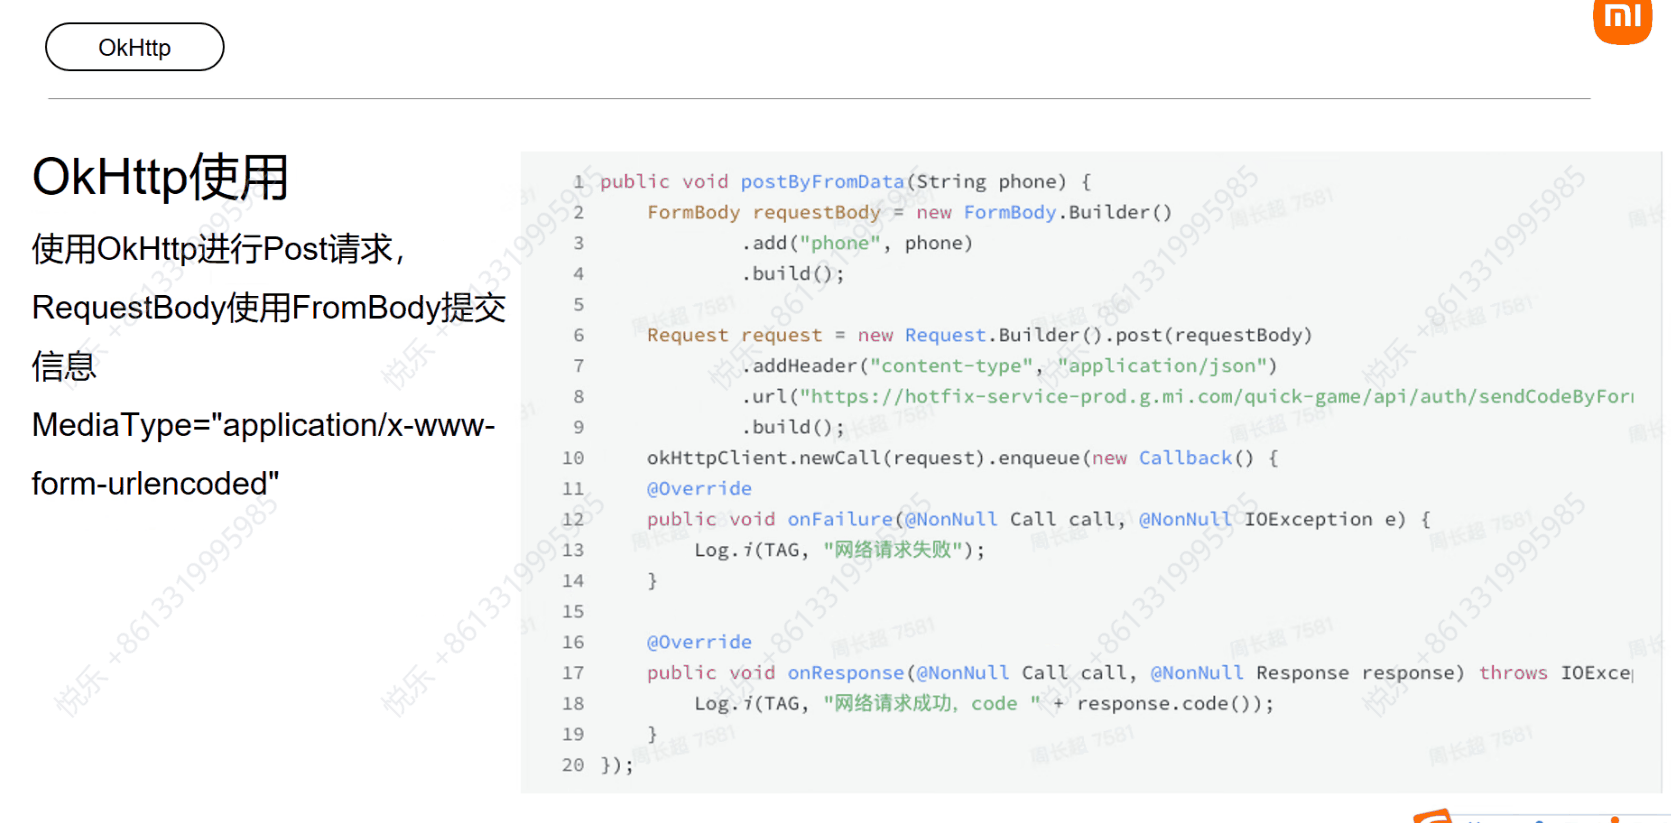Screen dimensions: 1671x823
Task: Click the closing '});' on line 20
Action: point(617,765)
